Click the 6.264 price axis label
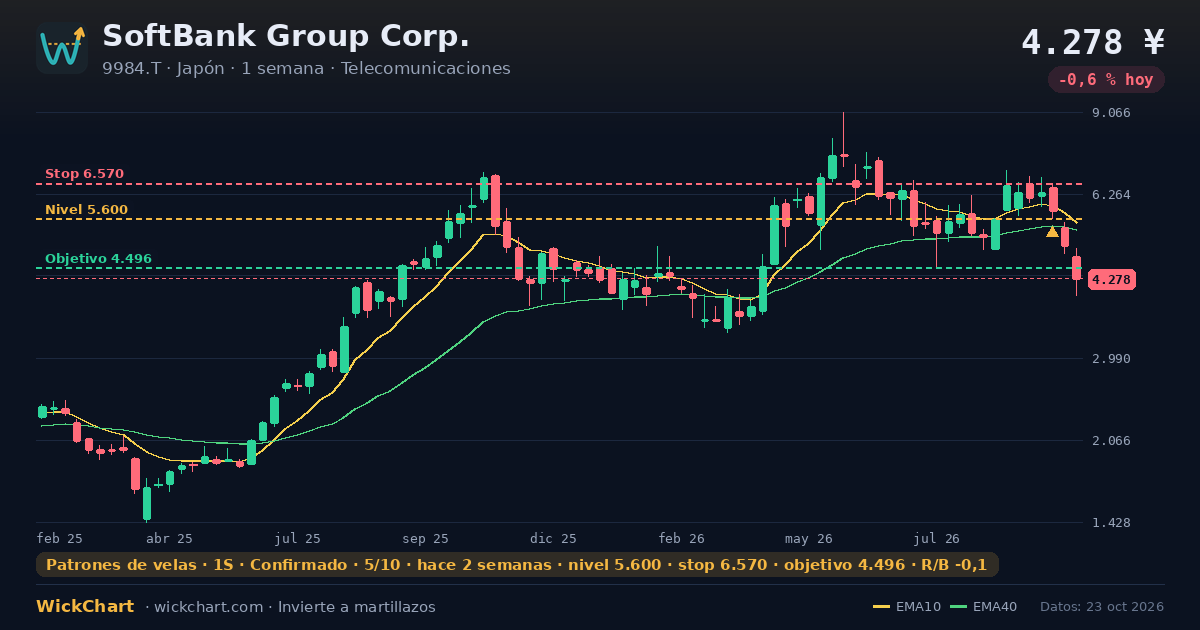This screenshot has height=630, width=1200. coord(1111,195)
